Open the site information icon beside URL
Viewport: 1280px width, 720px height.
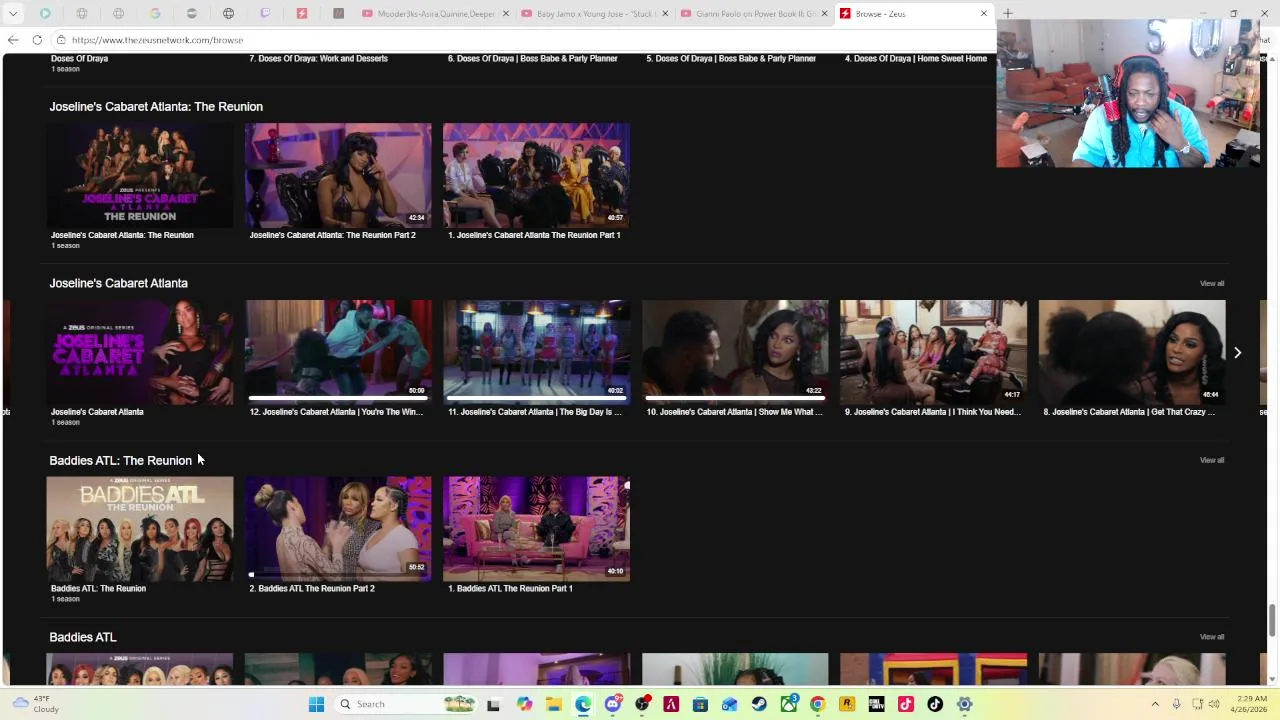tap(61, 40)
